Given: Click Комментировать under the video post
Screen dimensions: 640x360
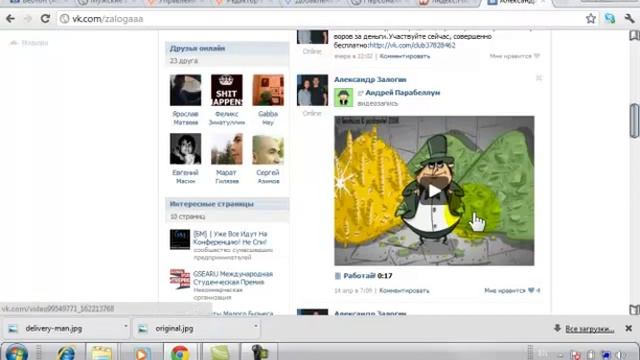Looking at the screenshot, I should click(404, 291).
